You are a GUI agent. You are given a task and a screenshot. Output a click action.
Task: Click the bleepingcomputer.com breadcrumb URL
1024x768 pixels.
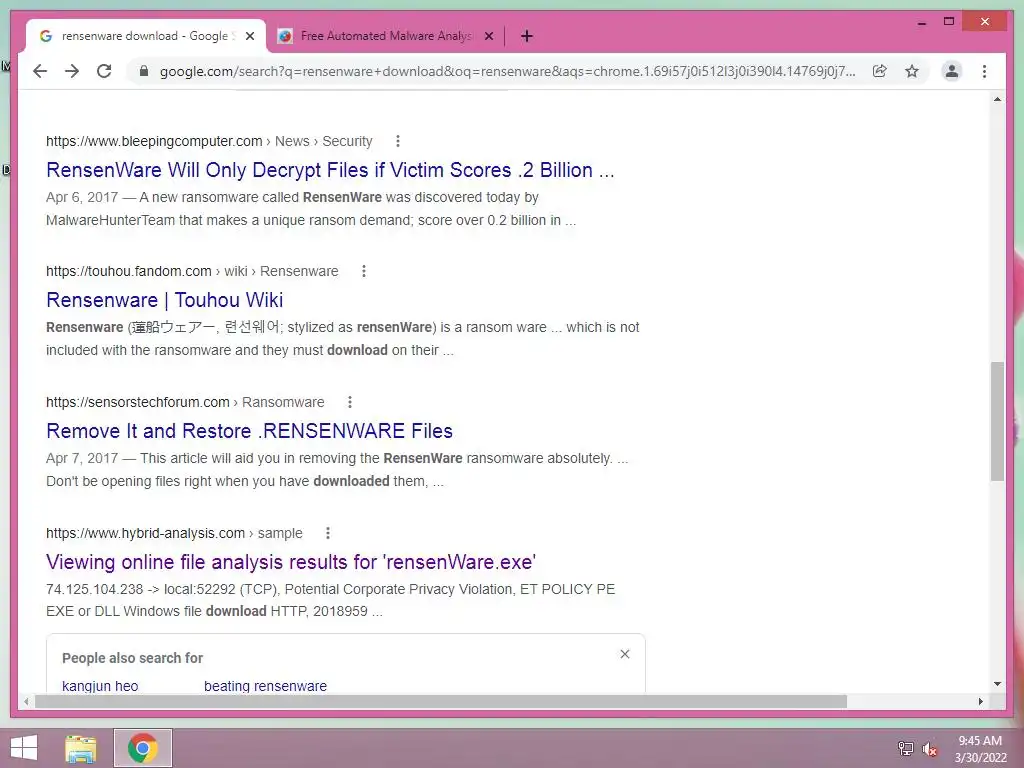pyautogui.click(x=209, y=141)
